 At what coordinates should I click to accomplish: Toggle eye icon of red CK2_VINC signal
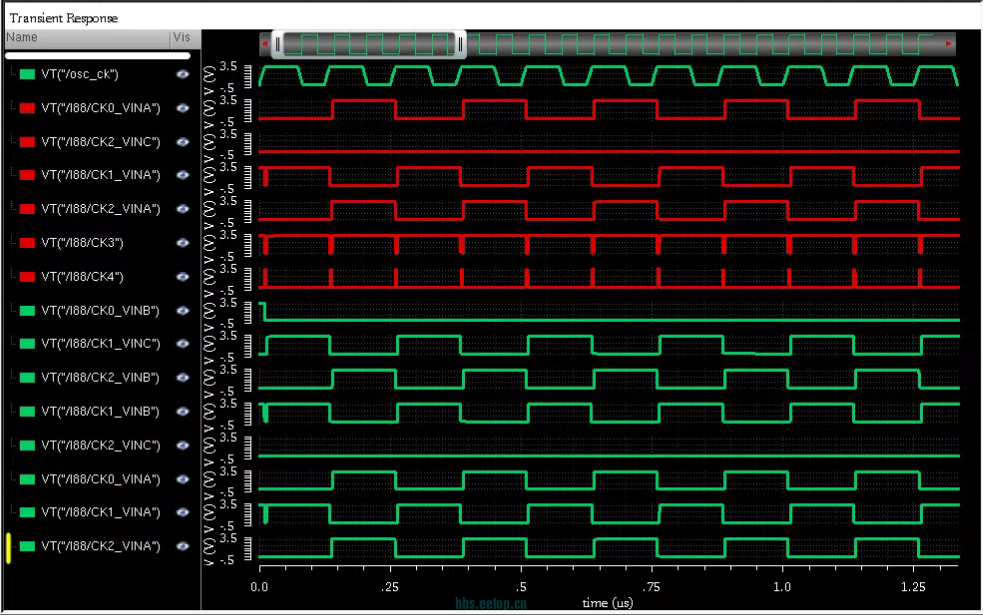click(182, 142)
